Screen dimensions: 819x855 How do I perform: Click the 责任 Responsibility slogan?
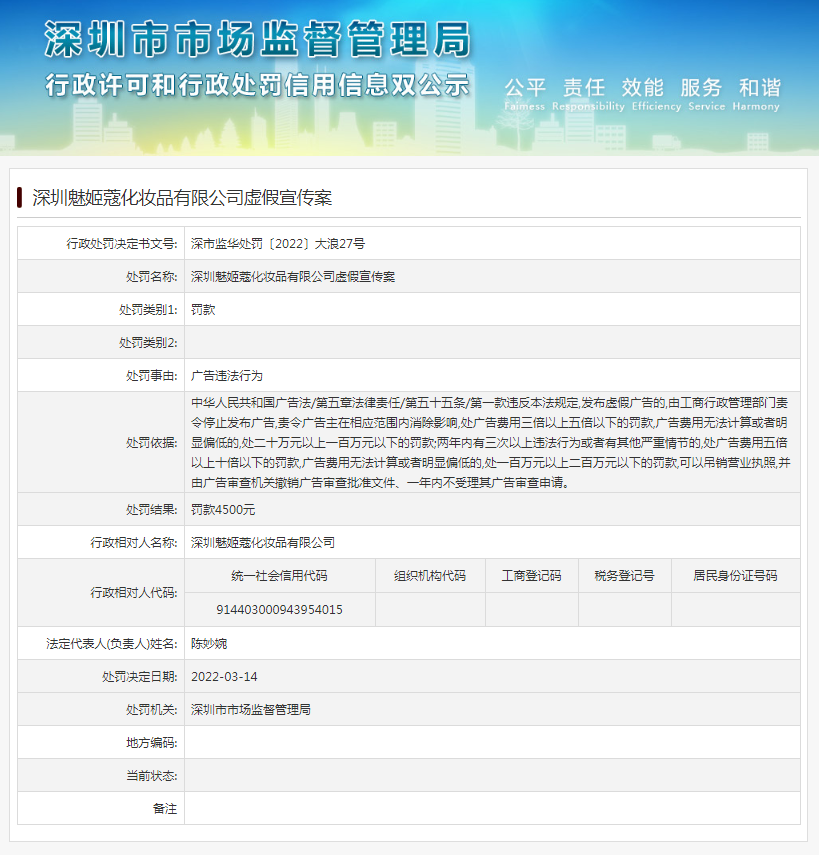pos(588,94)
